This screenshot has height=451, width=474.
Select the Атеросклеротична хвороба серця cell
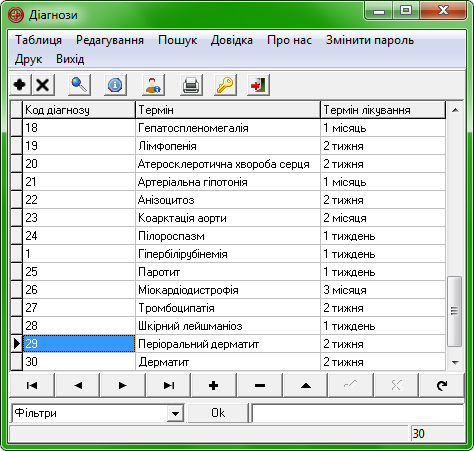228,164
